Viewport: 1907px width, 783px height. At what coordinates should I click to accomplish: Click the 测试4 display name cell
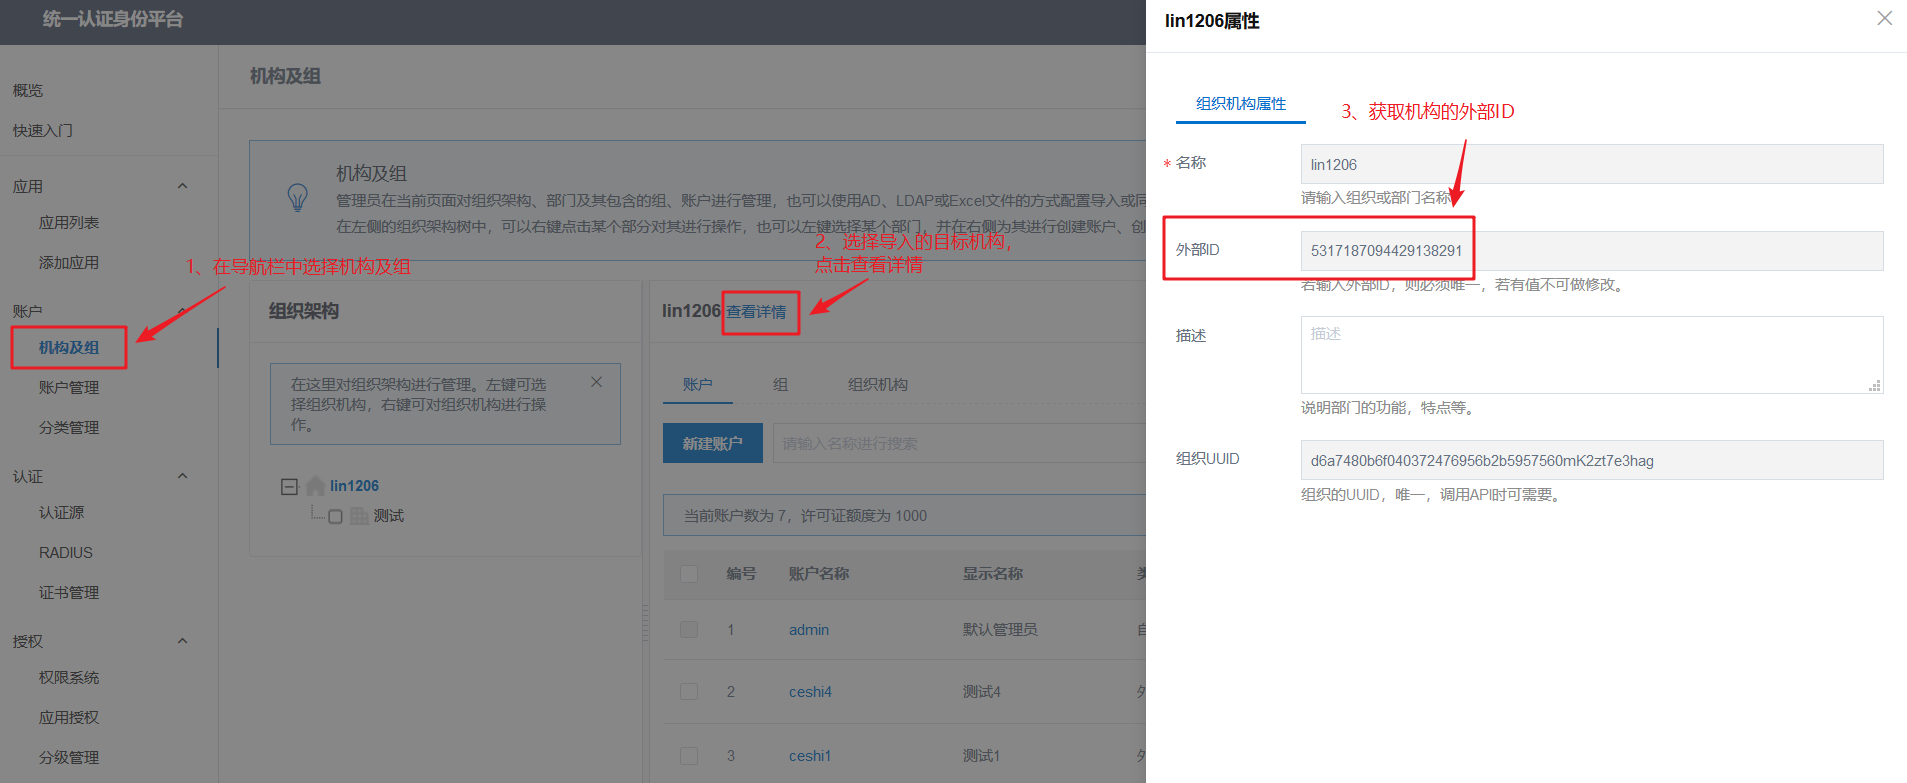click(982, 692)
